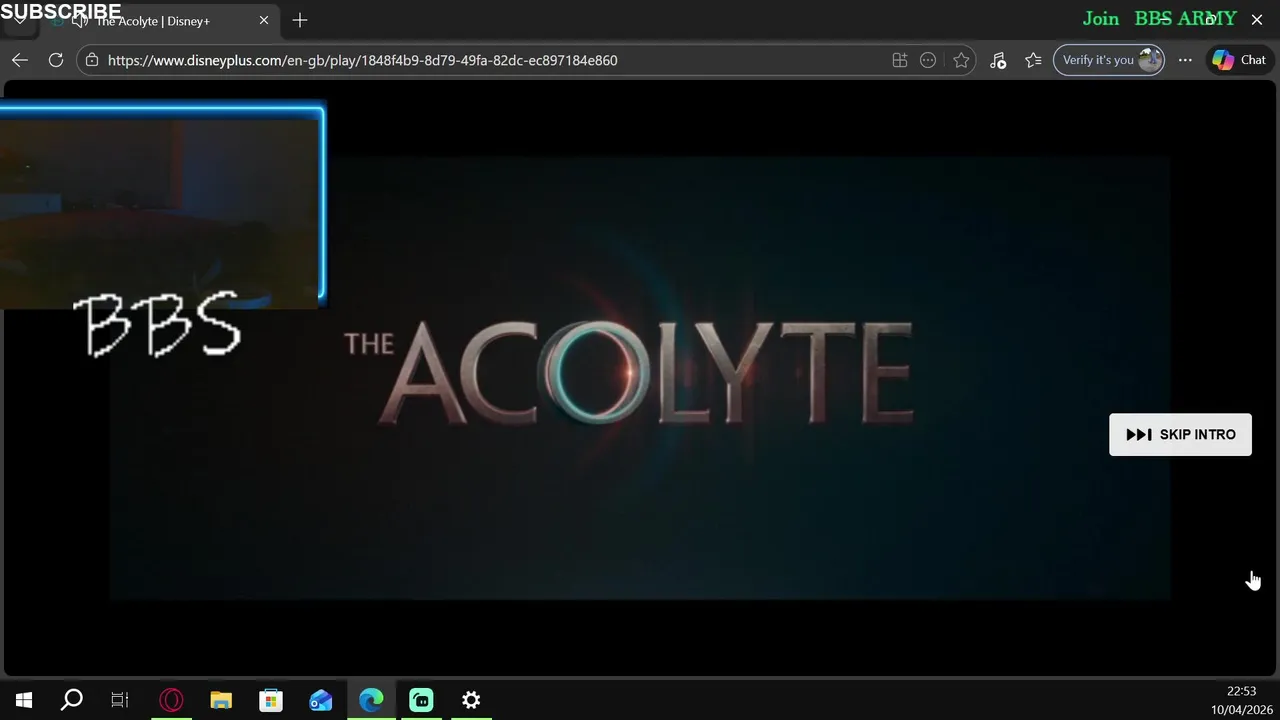Go back to the previous page
1280x720 pixels.
click(20, 60)
